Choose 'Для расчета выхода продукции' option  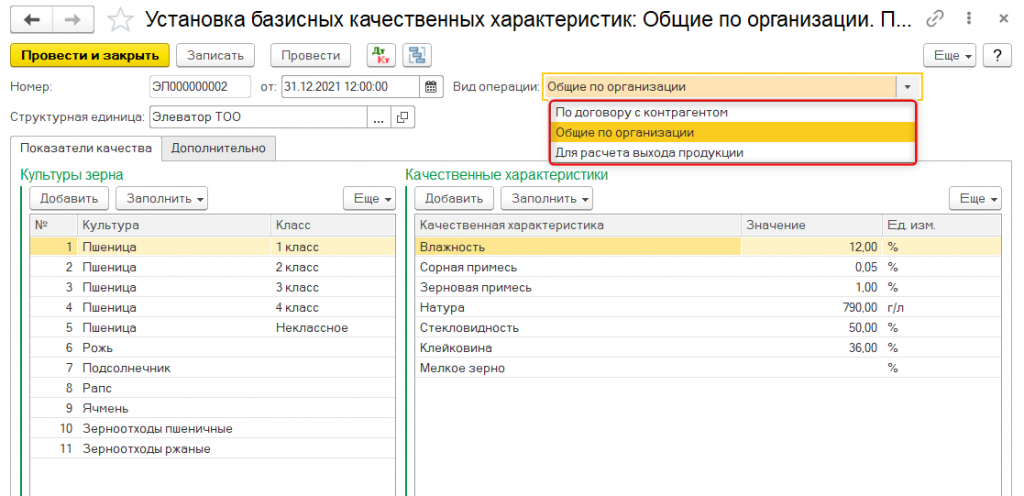[649, 152]
